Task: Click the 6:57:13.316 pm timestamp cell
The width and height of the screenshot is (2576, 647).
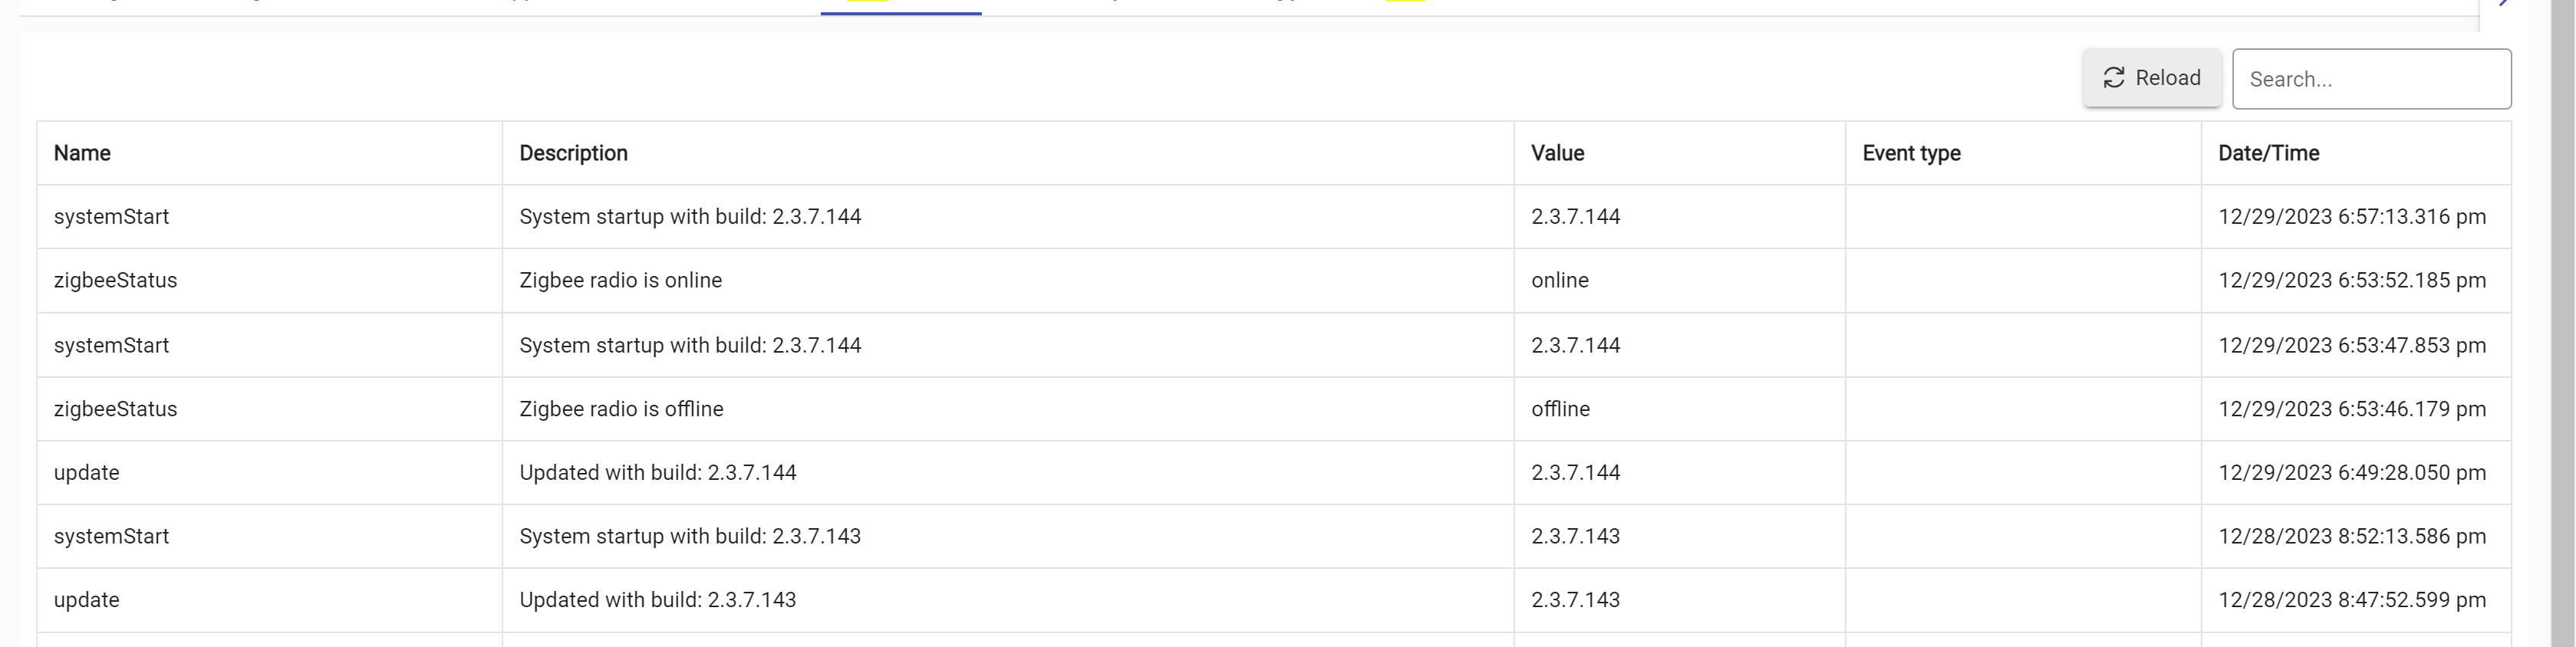Action: coord(2351,217)
